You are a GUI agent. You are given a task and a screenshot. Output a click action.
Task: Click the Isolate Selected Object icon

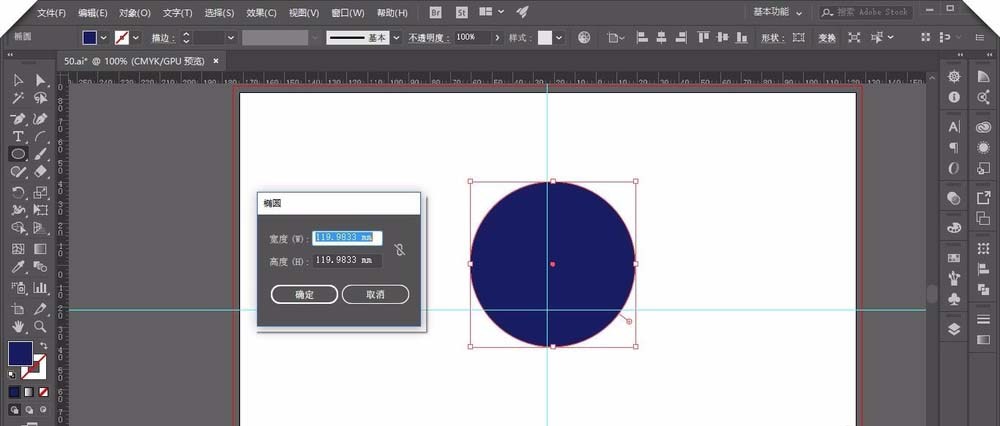pyautogui.click(x=854, y=38)
